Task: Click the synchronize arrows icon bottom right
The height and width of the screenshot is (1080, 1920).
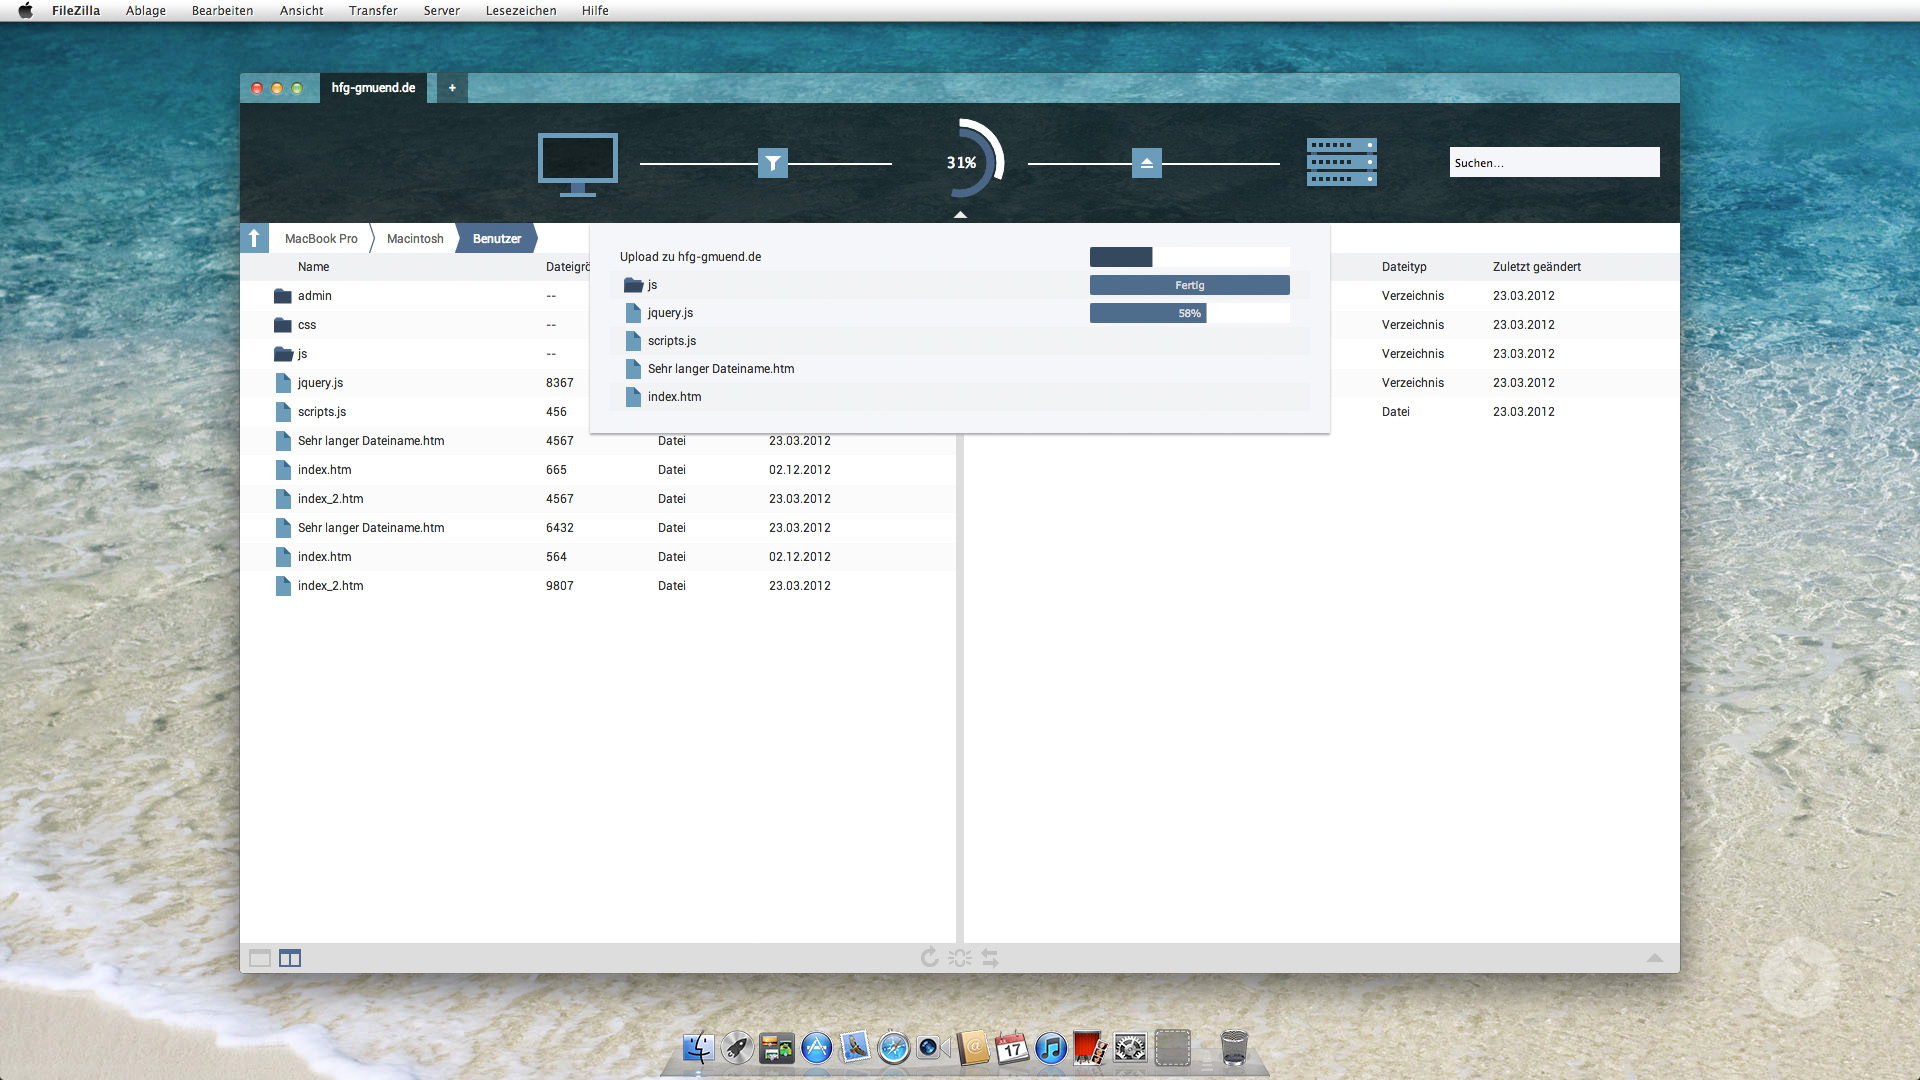Action: click(x=990, y=957)
